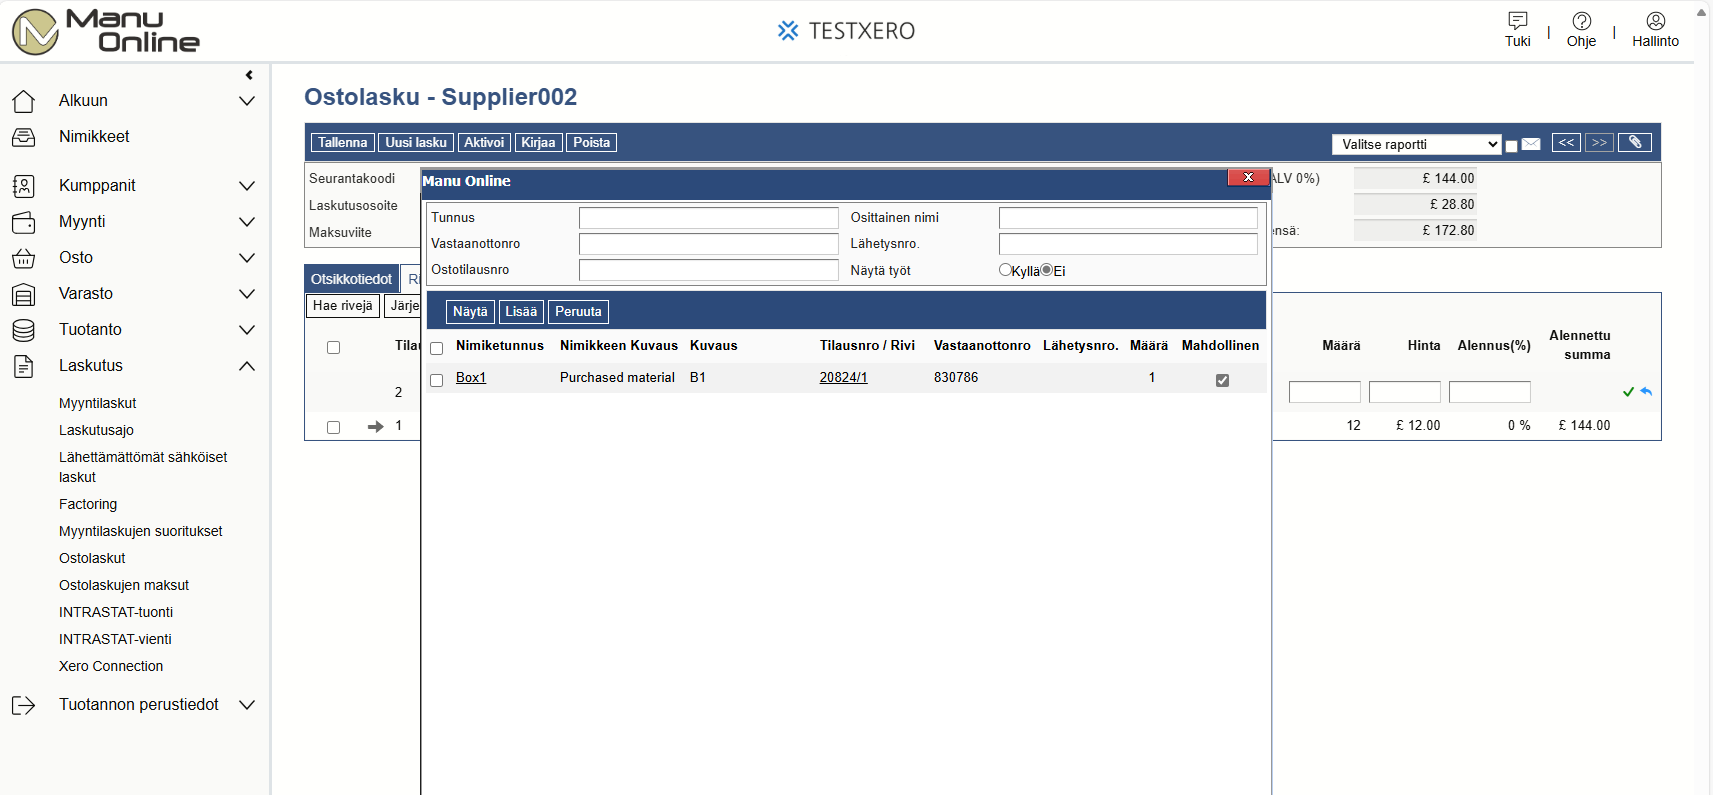Image resolution: width=1713 pixels, height=795 pixels.
Task: Click the Laskutus document icon
Action: coord(23,366)
